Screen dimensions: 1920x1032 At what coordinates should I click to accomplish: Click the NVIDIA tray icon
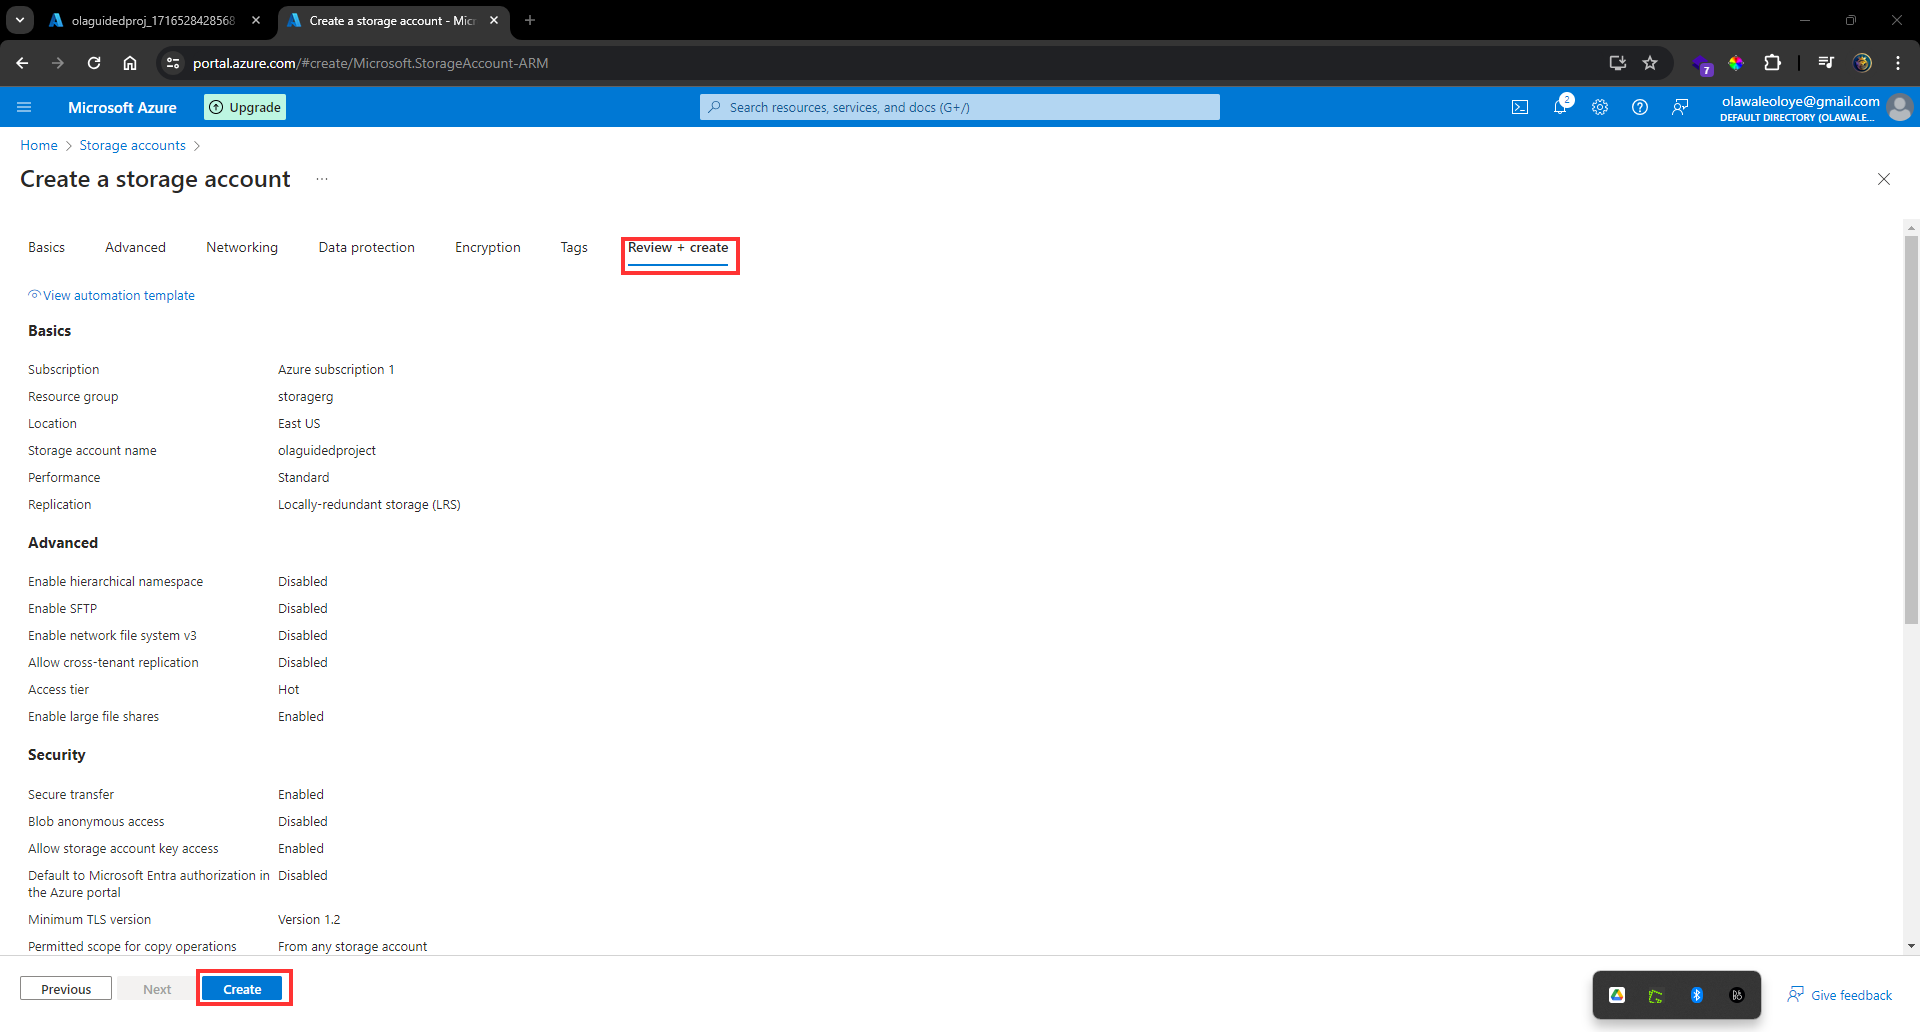[x=1656, y=995]
